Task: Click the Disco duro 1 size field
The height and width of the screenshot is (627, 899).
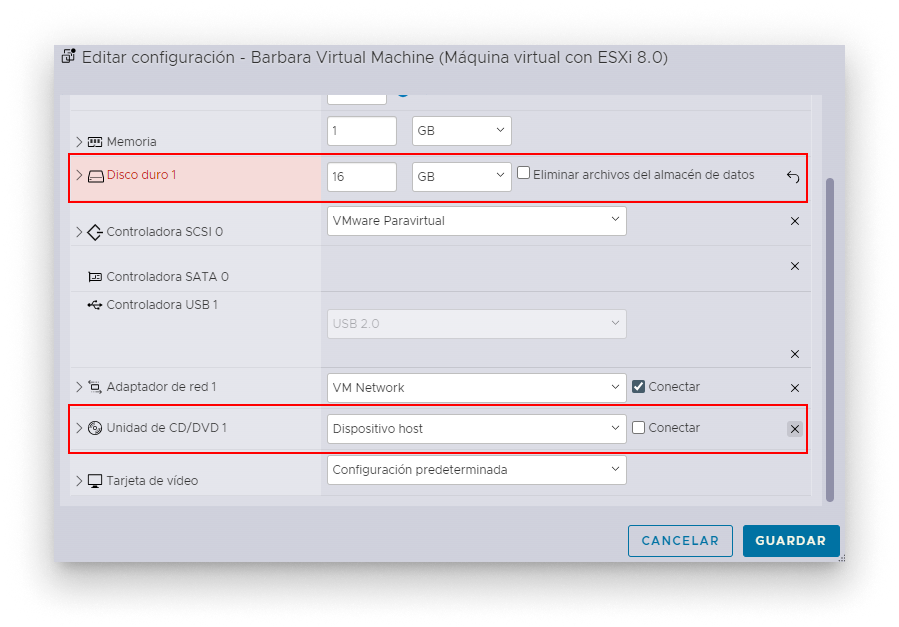Action: tap(361, 177)
